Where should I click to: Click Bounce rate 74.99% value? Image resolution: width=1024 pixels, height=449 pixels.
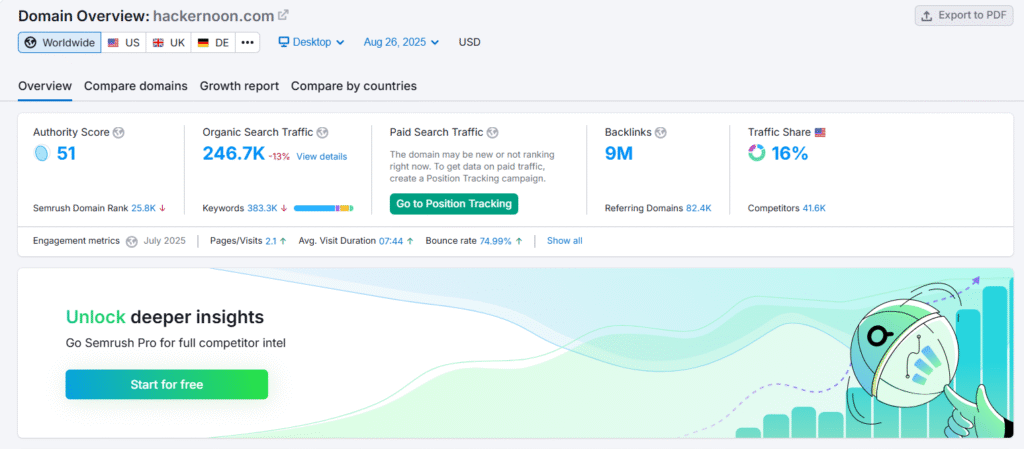pos(496,241)
